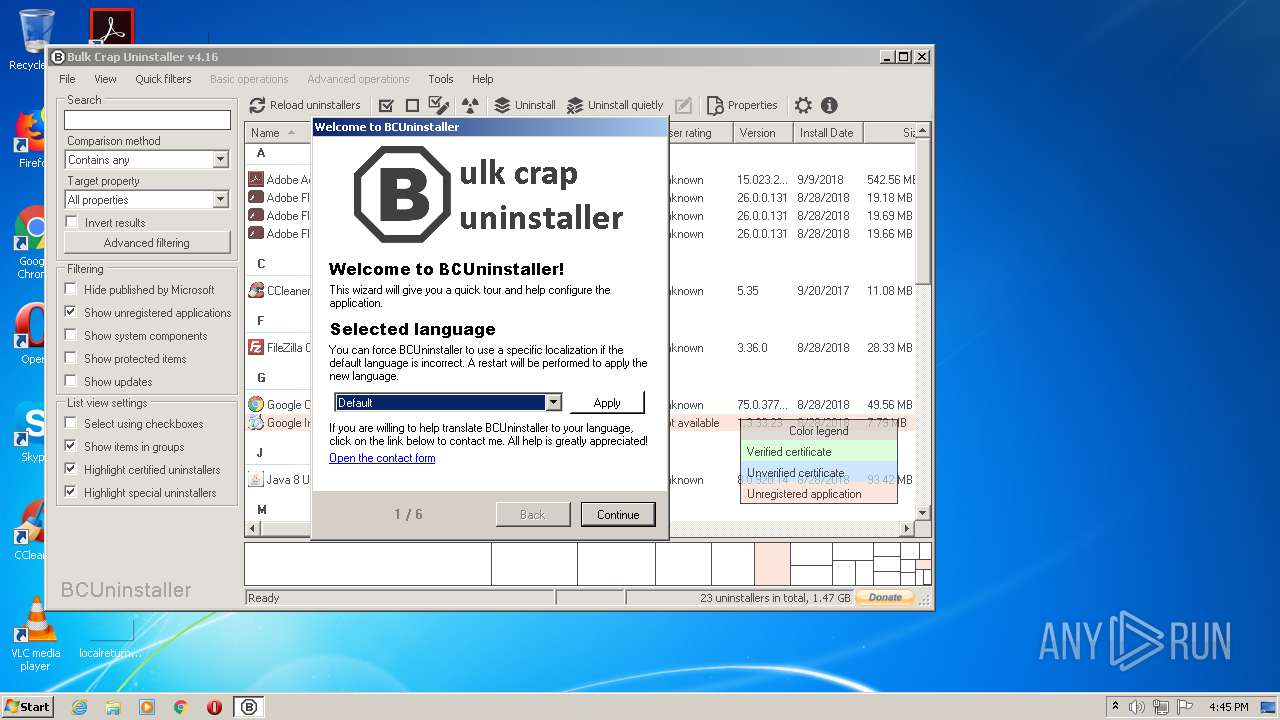Click the pink treemap block
This screenshot has height=720, width=1280.
(x=772, y=564)
